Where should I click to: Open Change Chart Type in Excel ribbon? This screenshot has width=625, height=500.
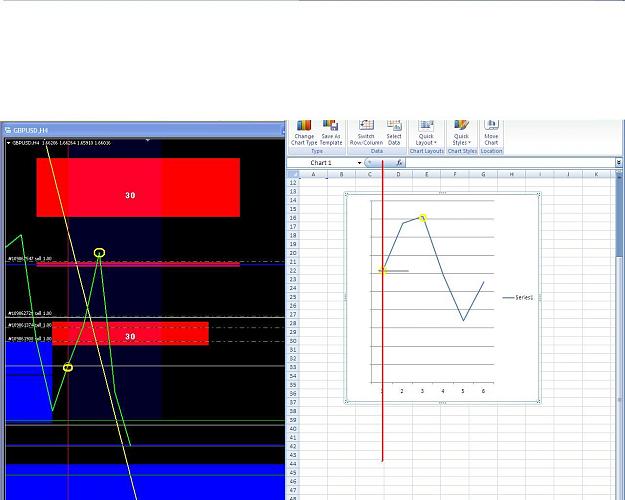(x=304, y=133)
